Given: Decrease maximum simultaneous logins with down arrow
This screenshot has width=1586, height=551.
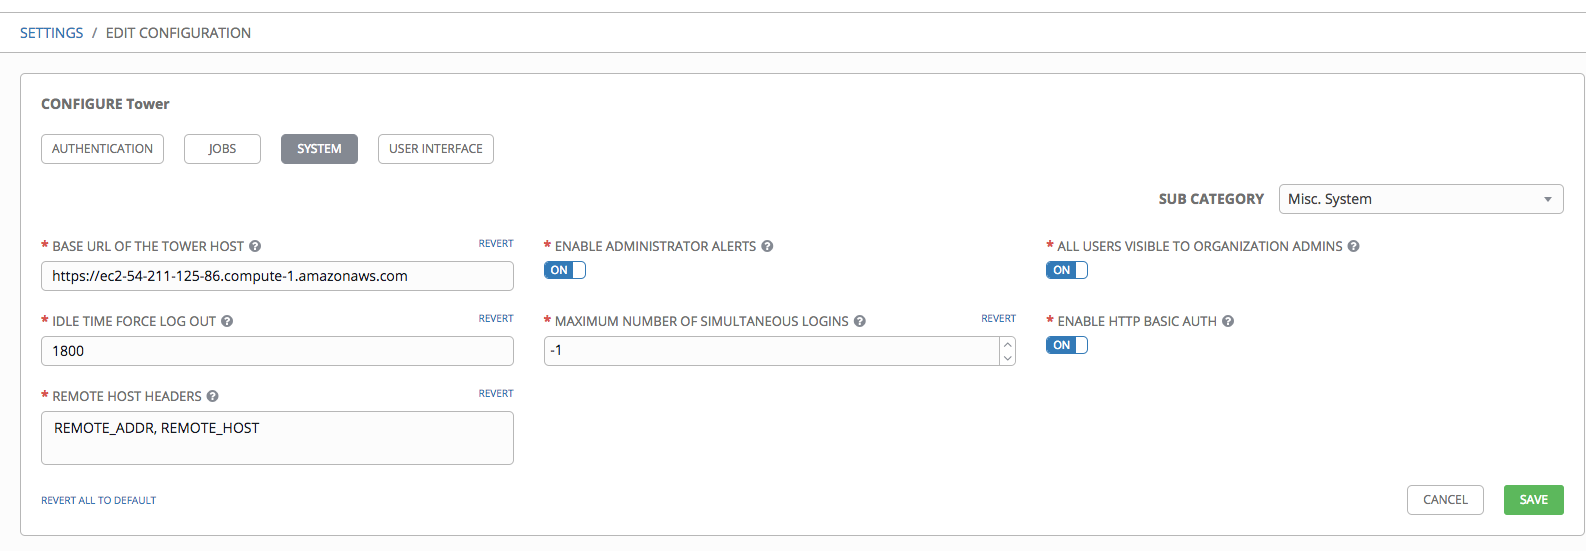Looking at the screenshot, I should click(x=1008, y=358).
